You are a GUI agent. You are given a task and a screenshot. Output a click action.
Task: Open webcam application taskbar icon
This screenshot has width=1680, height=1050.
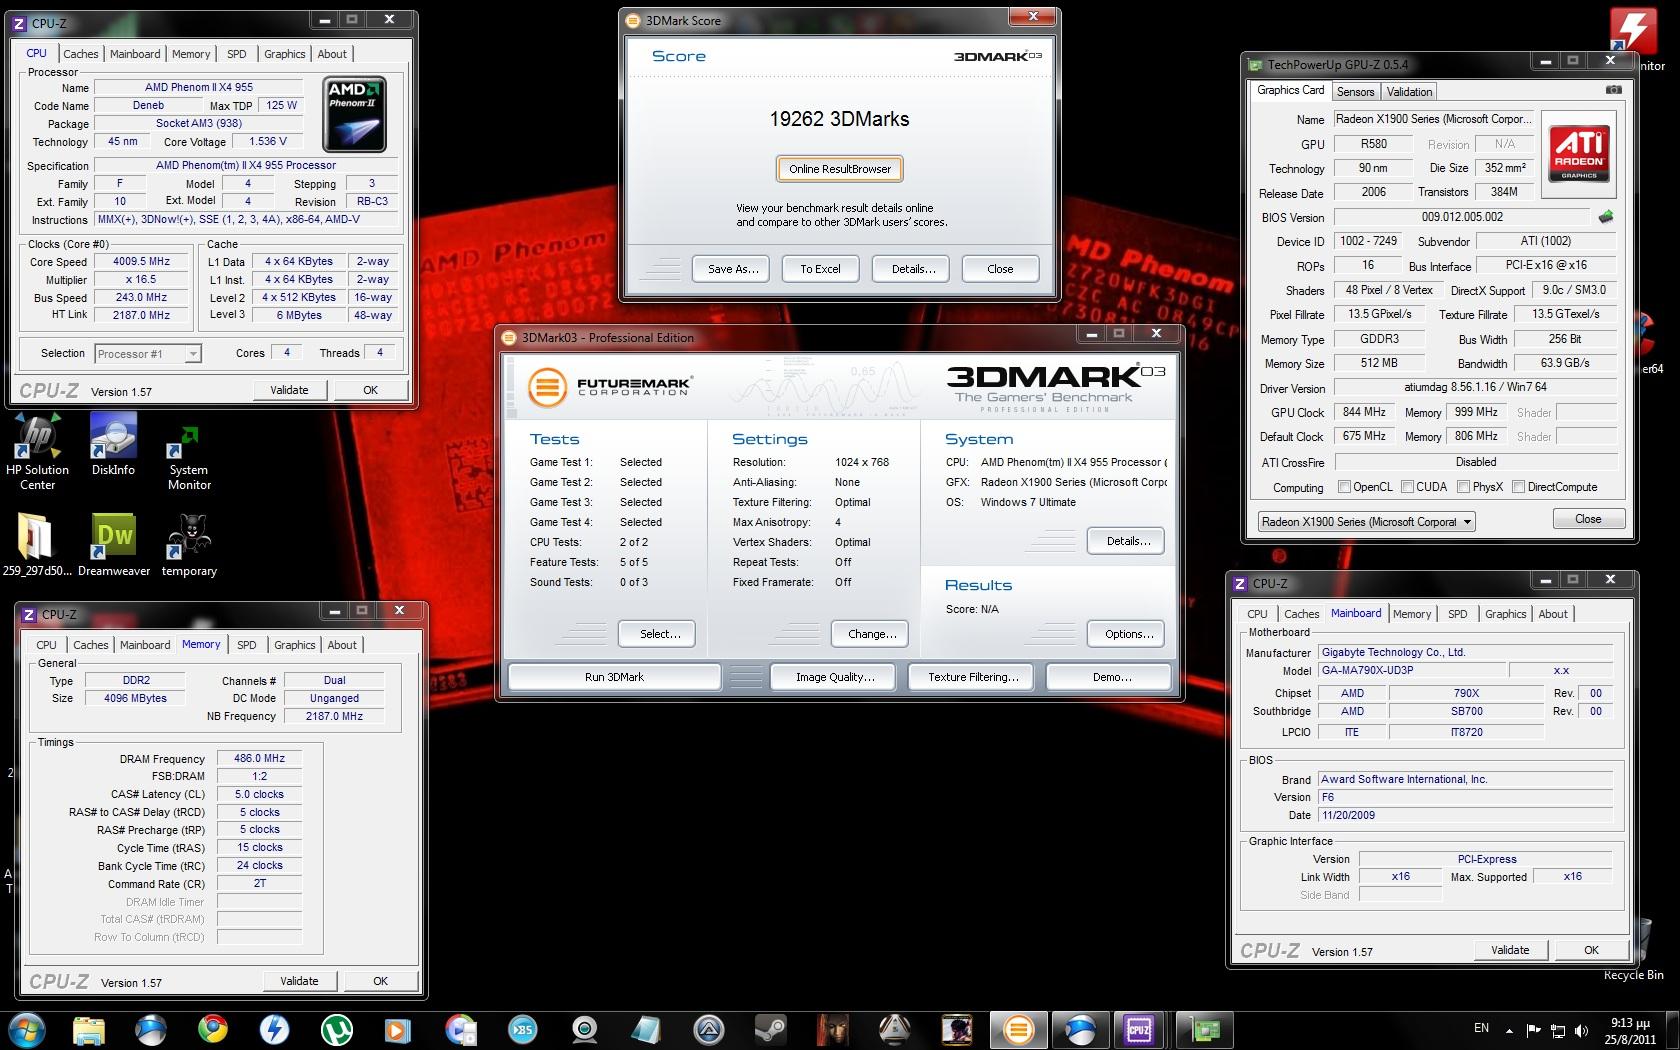point(584,1029)
